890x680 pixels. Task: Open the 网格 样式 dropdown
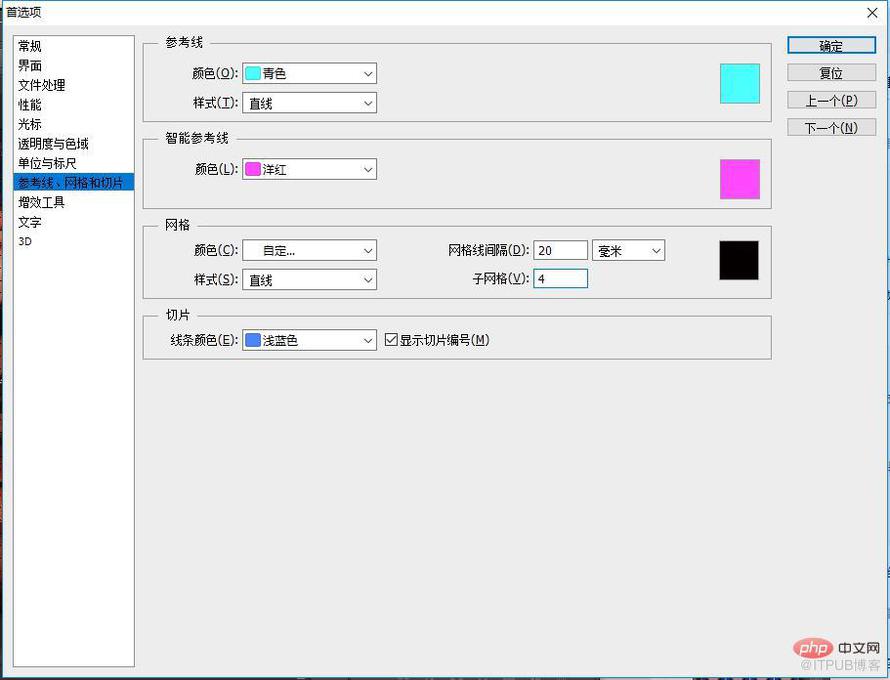pos(309,280)
